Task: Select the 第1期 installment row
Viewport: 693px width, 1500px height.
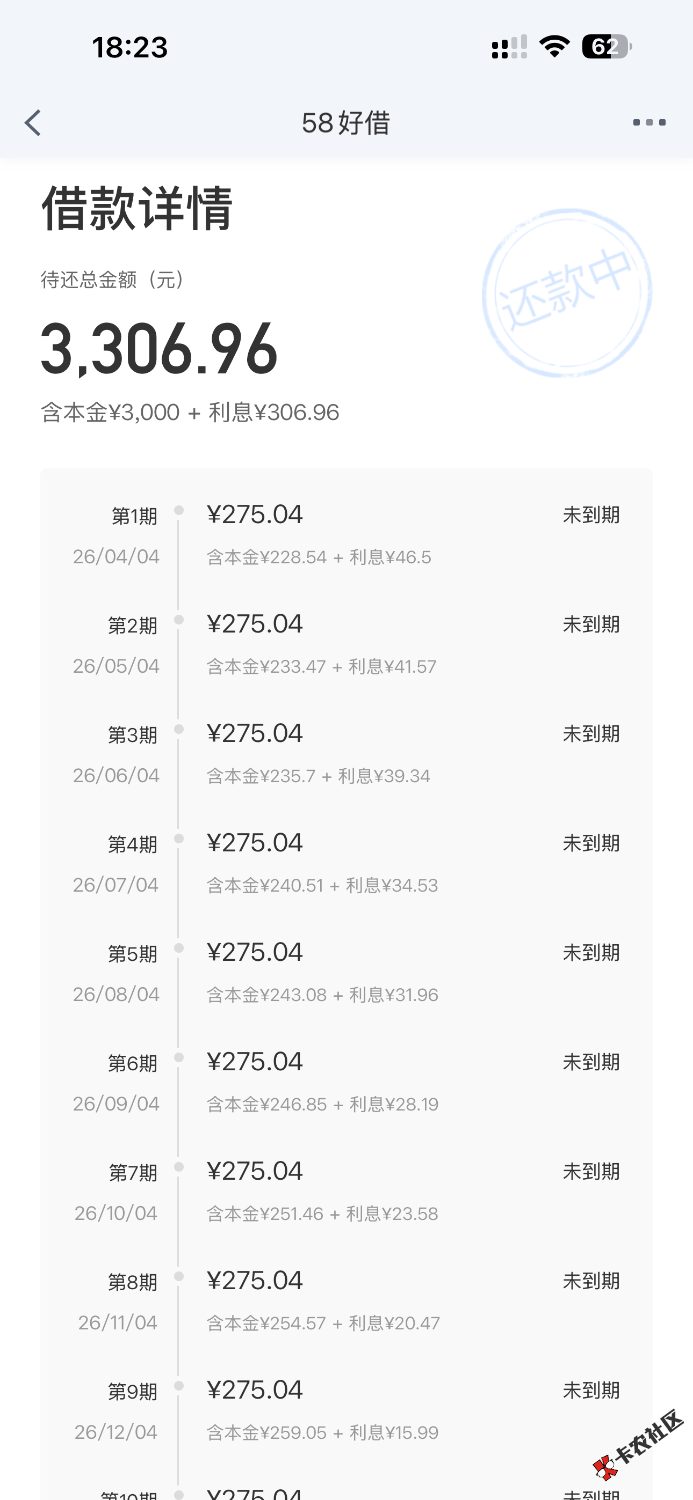Action: [346, 534]
